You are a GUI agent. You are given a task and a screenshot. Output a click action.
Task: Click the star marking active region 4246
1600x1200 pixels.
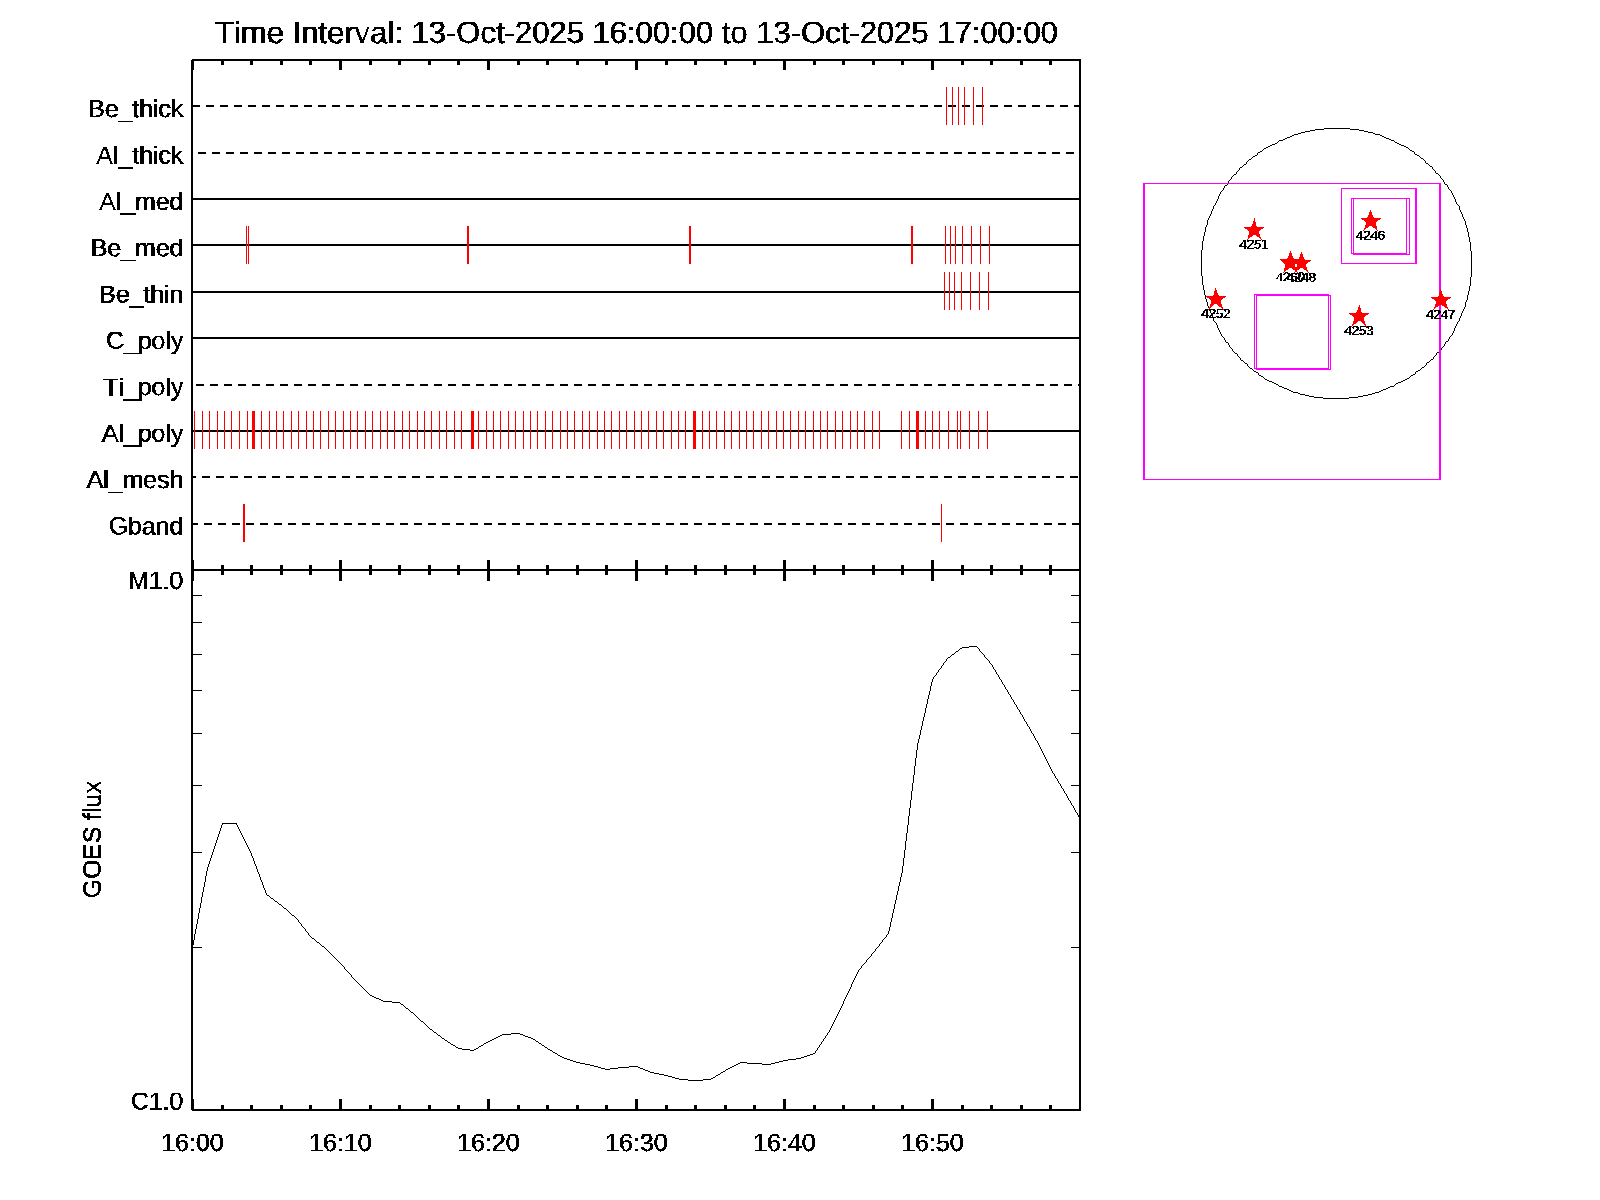1370,221
